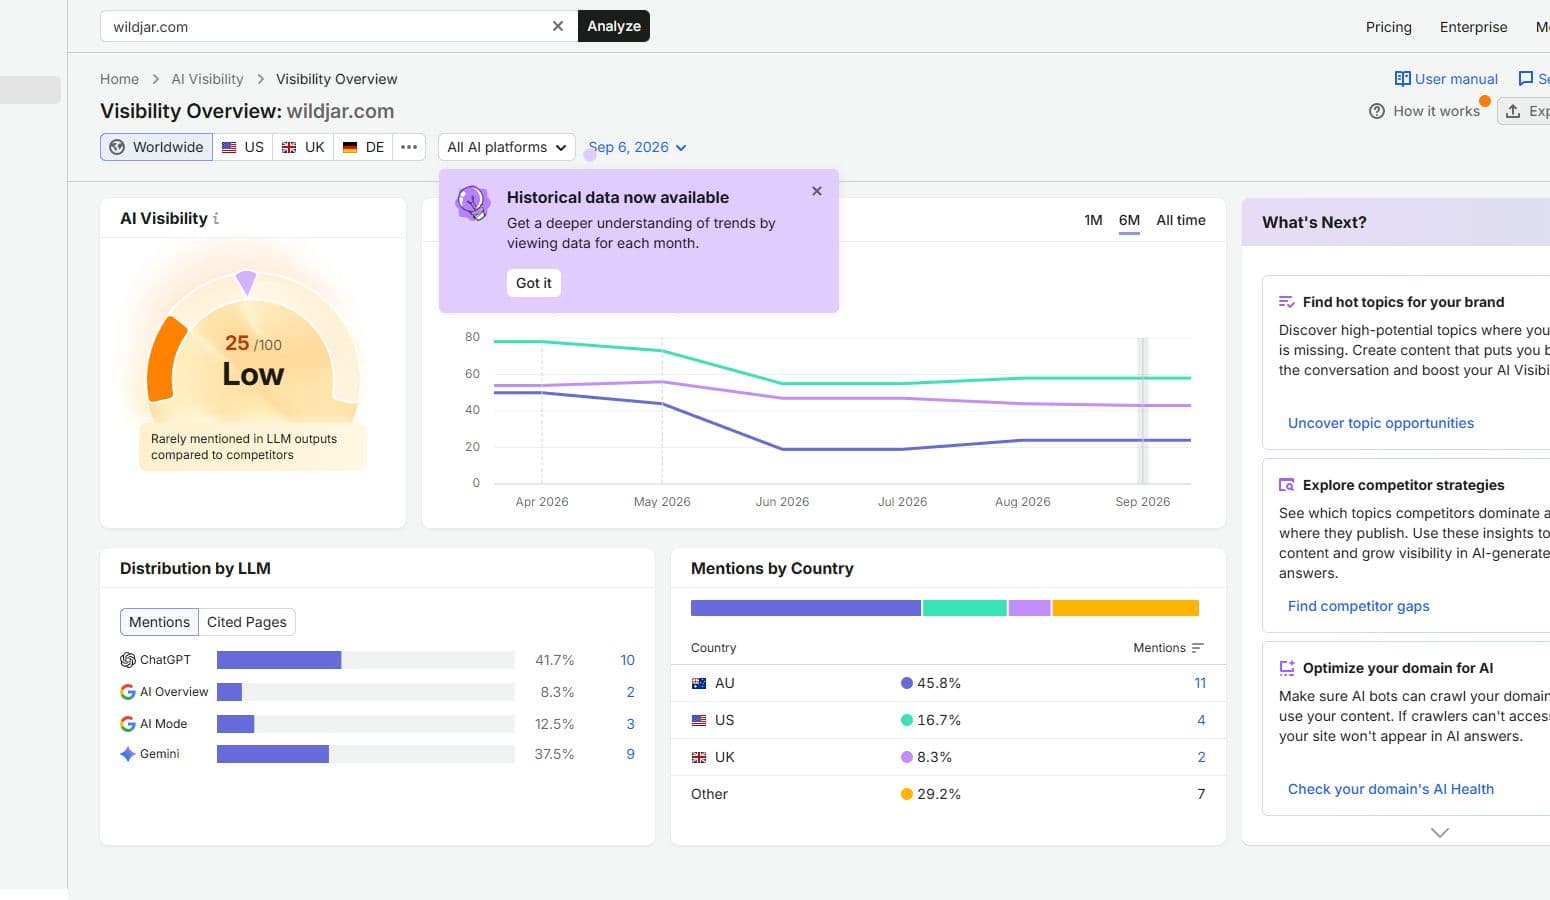Open the AI Visibility breadcrumb
Screen dimensions: 1550x900
[207, 79]
